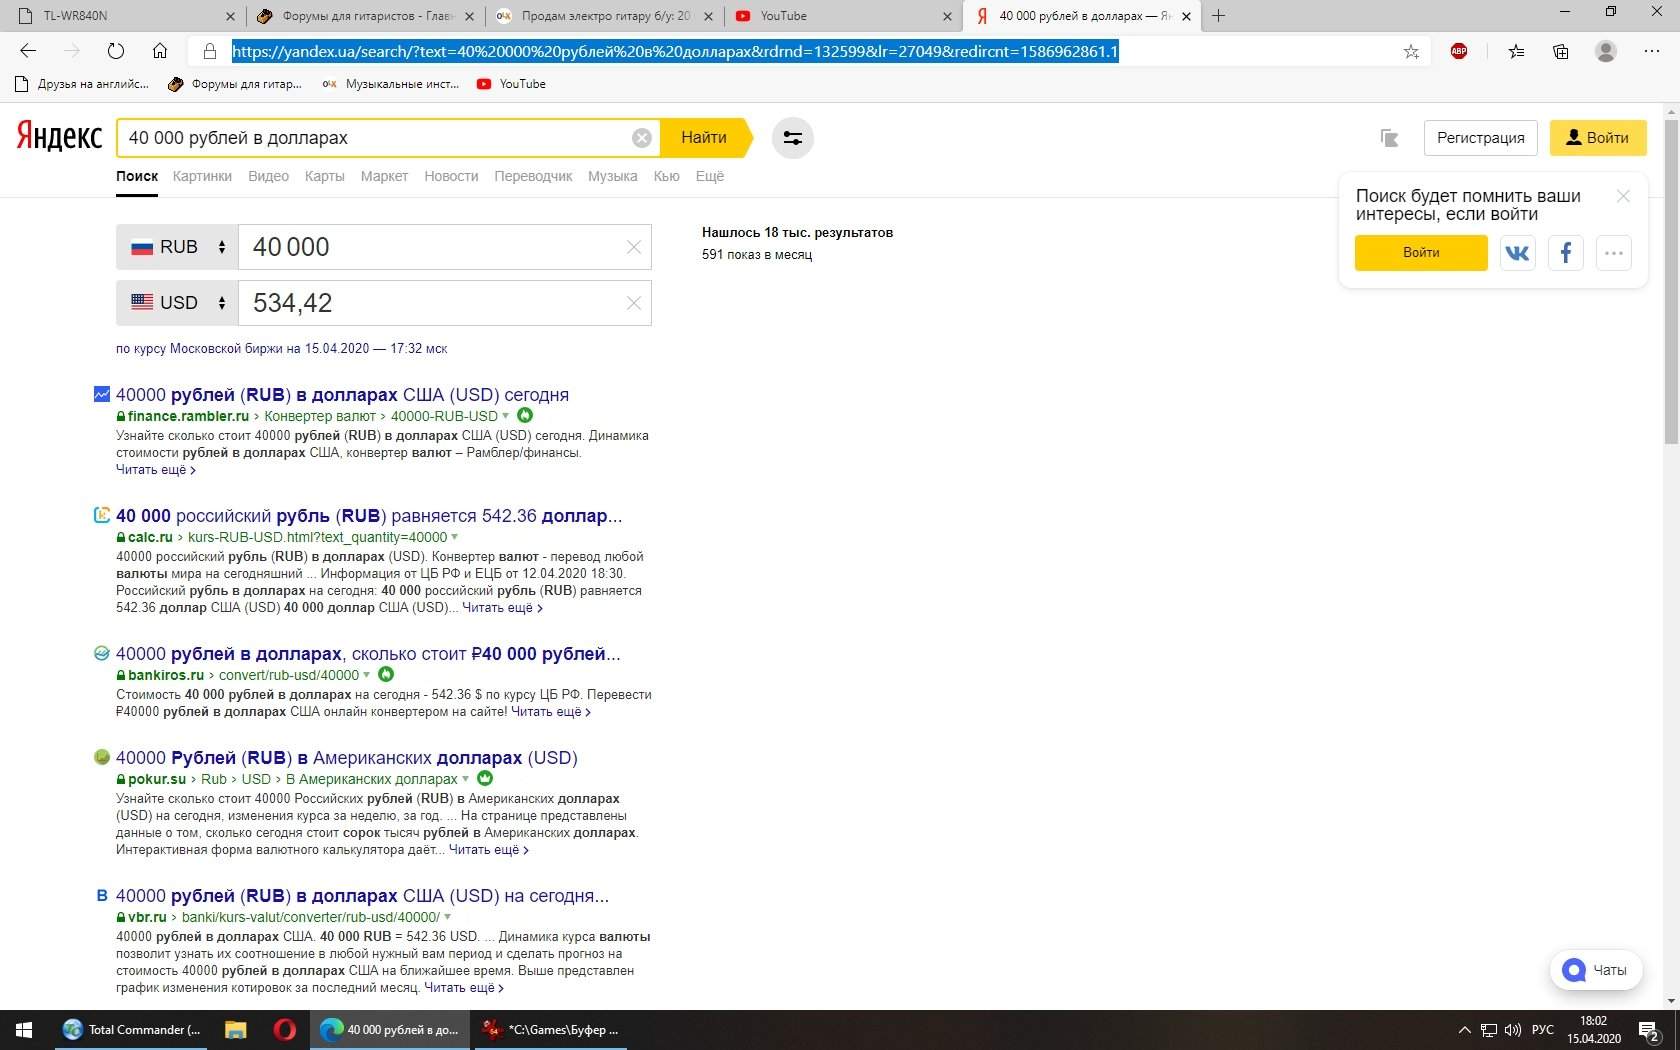Open the calc.ru 40 000 ruble result link
Image resolution: width=1680 pixels, height=1050 pixels.
tap(369, 516)
